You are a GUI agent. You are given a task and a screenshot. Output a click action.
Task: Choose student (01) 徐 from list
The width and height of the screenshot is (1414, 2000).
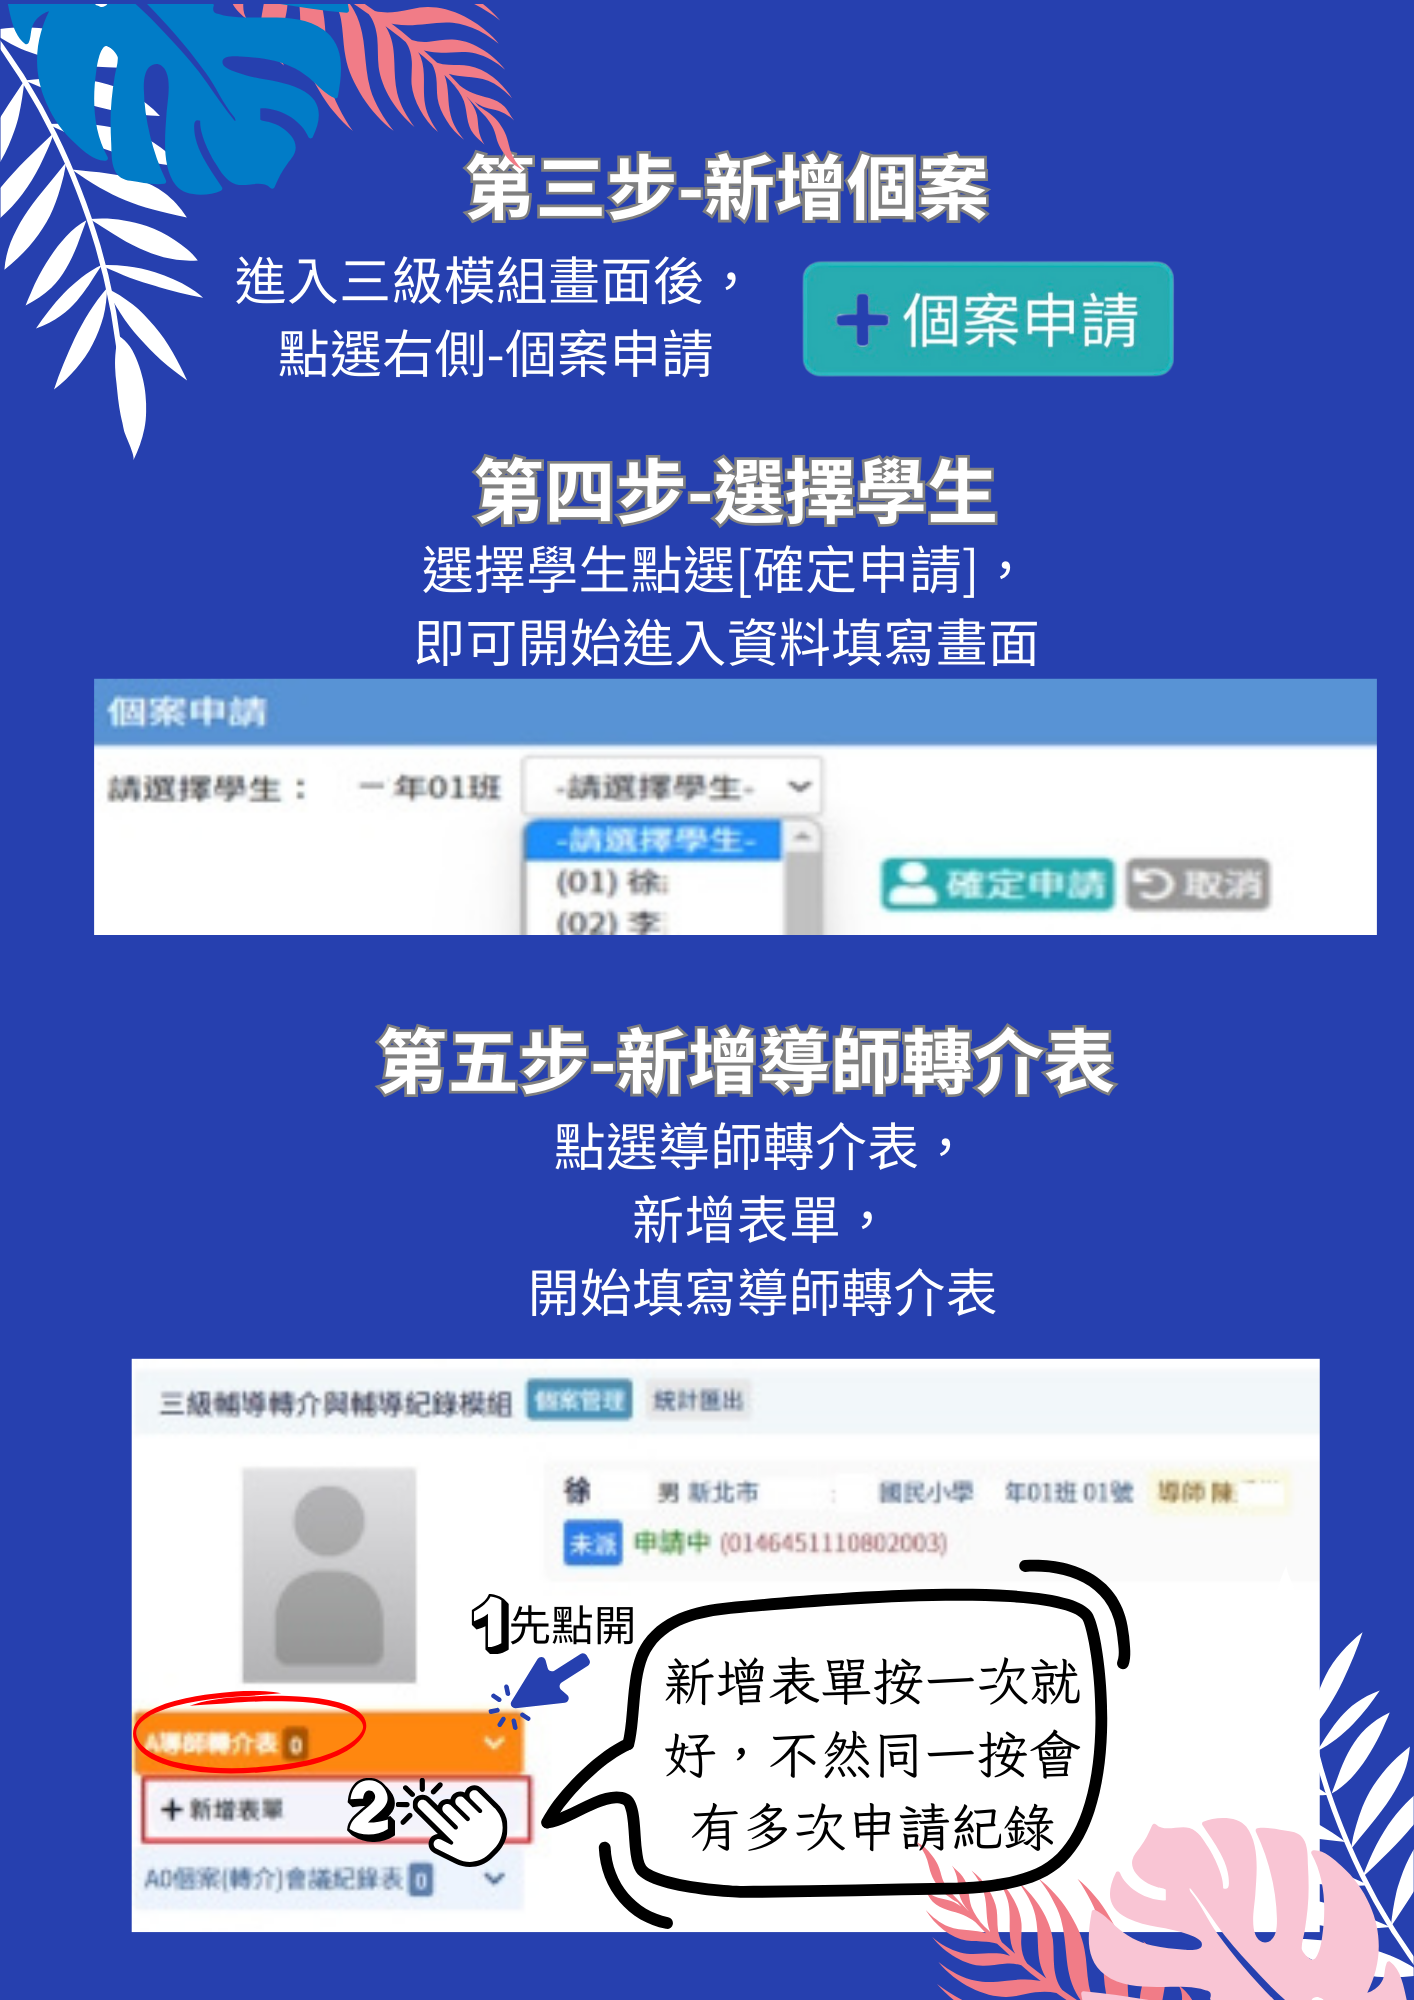612,882
